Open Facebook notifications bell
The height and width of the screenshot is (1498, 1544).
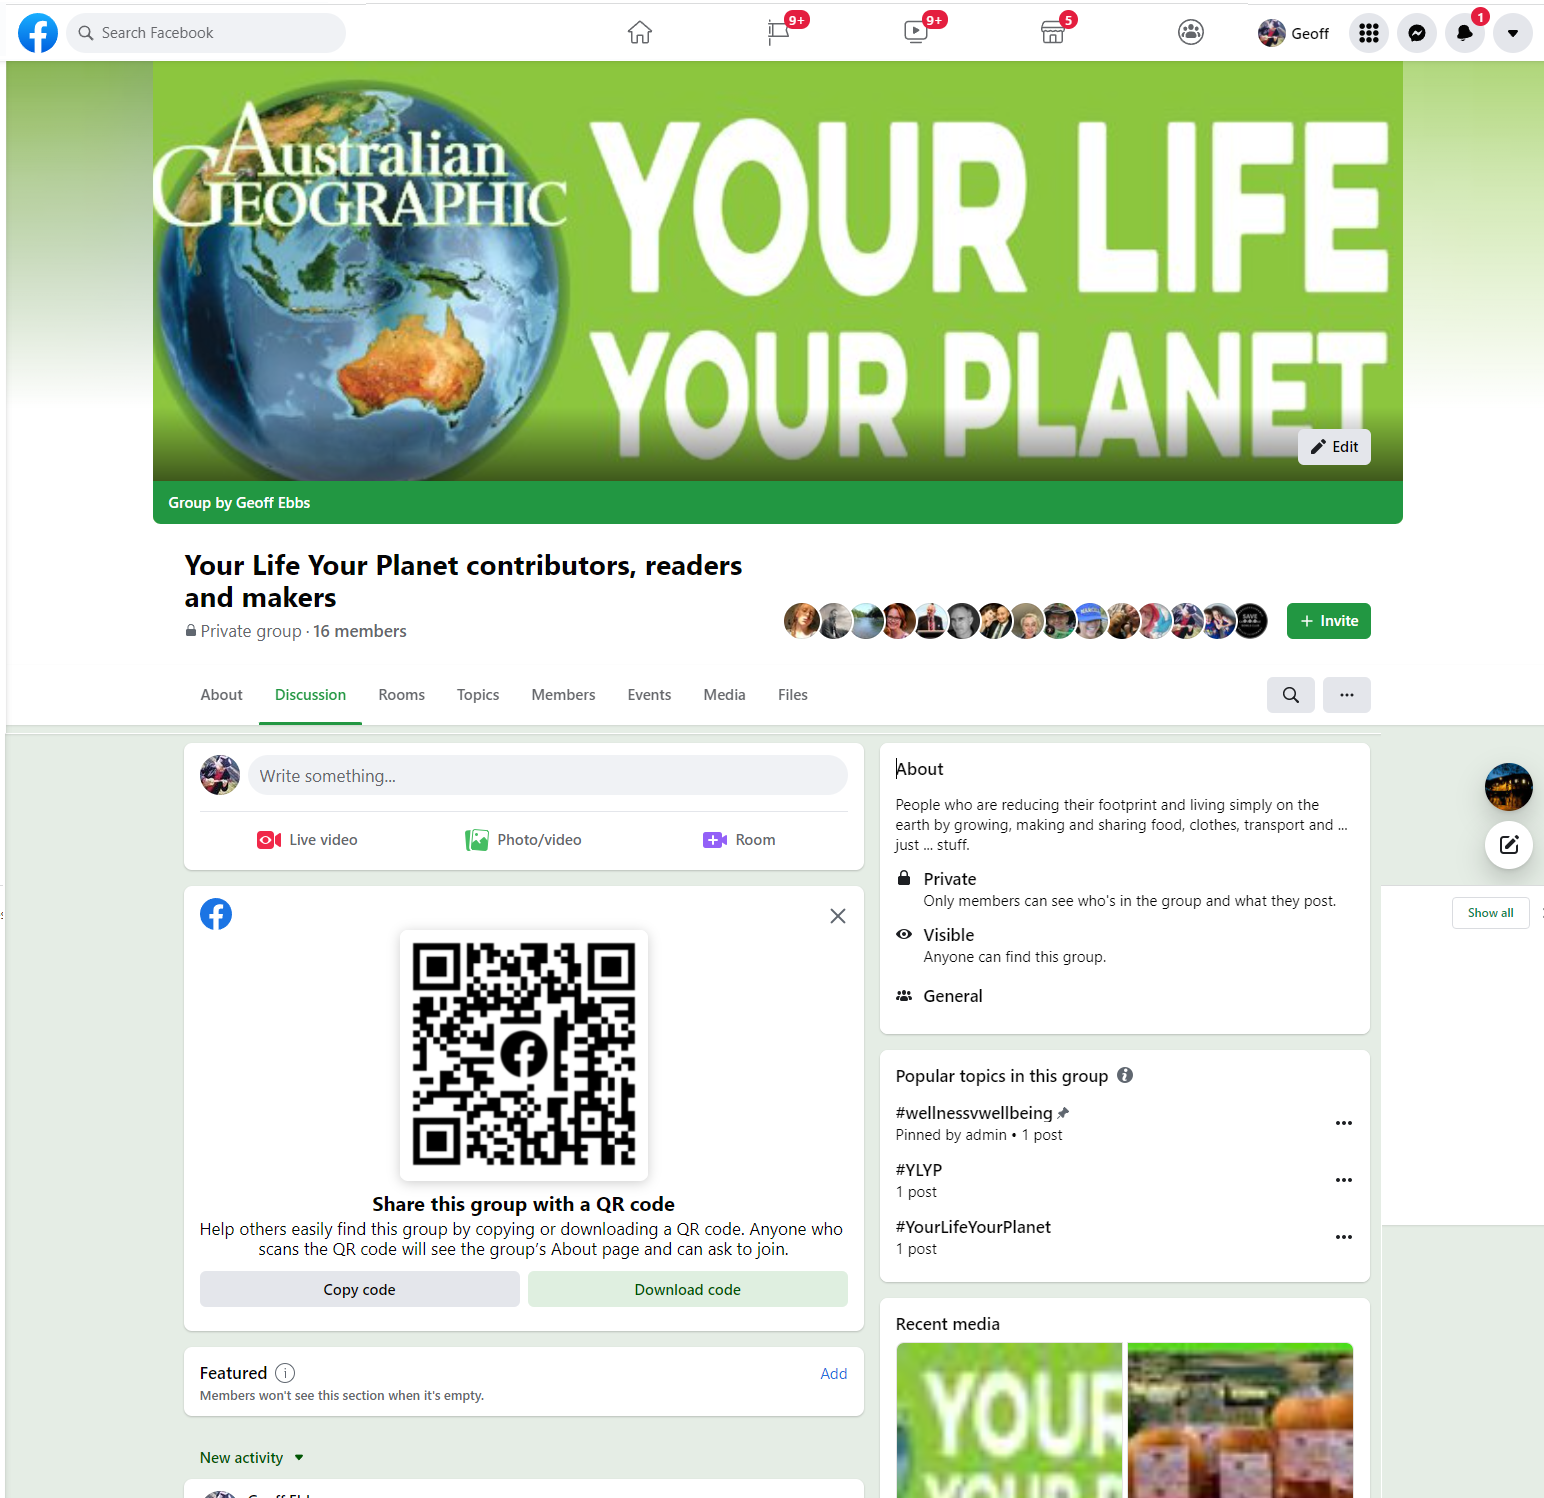(1465, 33)
